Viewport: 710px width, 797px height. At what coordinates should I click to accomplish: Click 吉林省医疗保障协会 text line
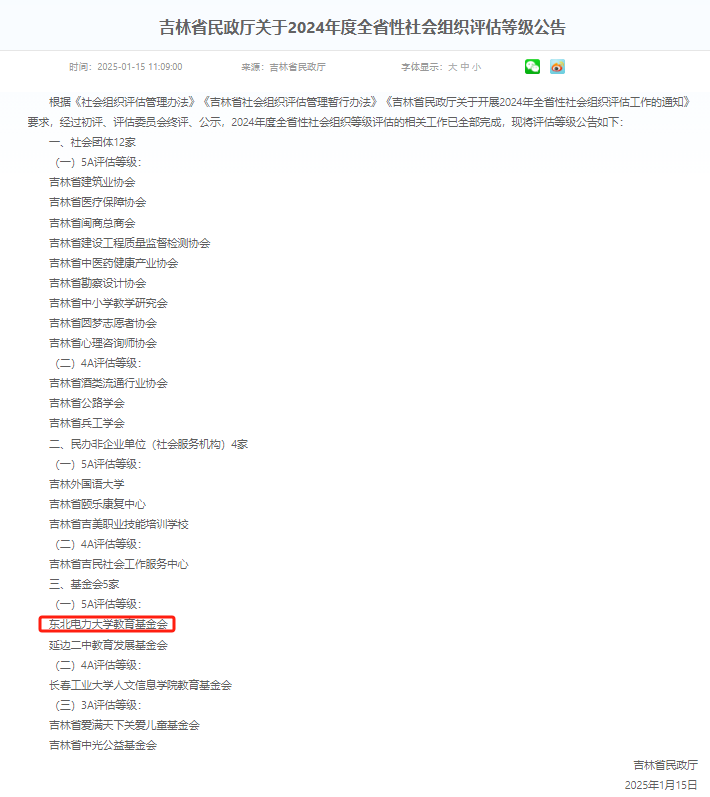coord(98,202)
